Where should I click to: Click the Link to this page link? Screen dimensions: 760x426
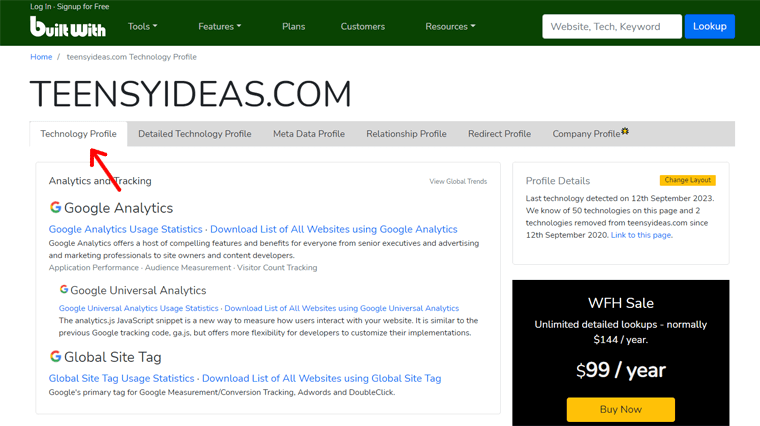pos(641,235)
